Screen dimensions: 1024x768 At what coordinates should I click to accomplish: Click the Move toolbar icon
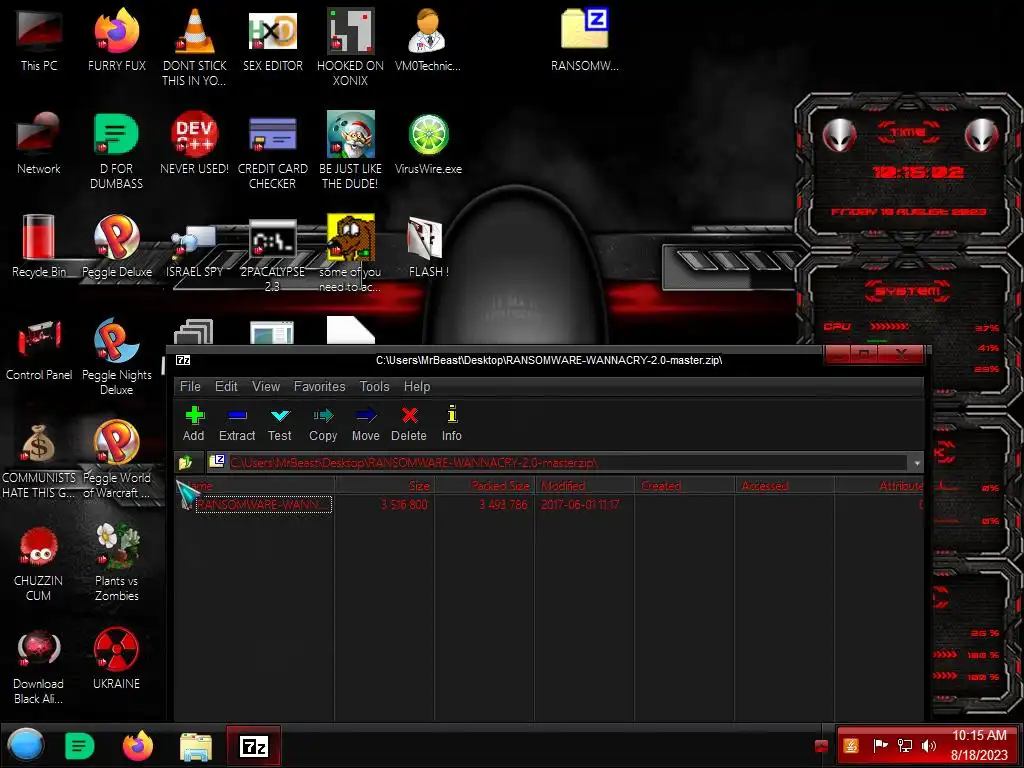[x=366, y=424]
